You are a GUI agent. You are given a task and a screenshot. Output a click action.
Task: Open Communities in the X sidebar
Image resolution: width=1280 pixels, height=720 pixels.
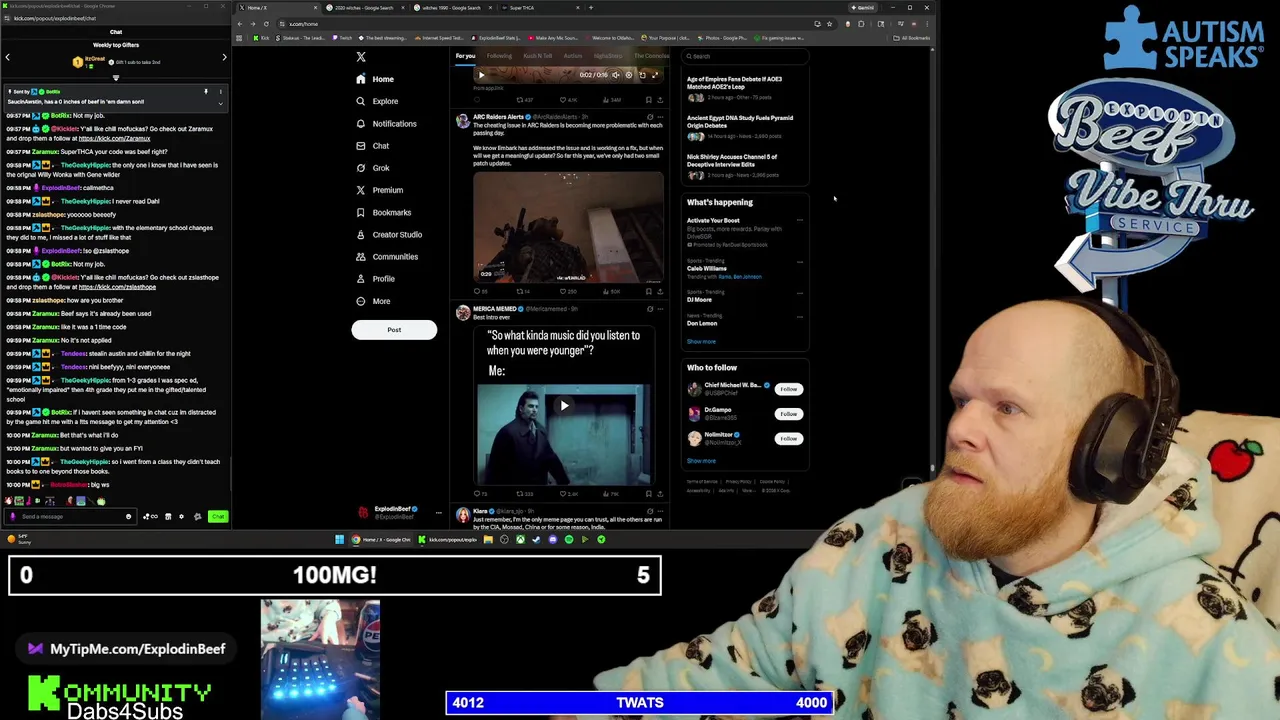(x=387, y=257)
